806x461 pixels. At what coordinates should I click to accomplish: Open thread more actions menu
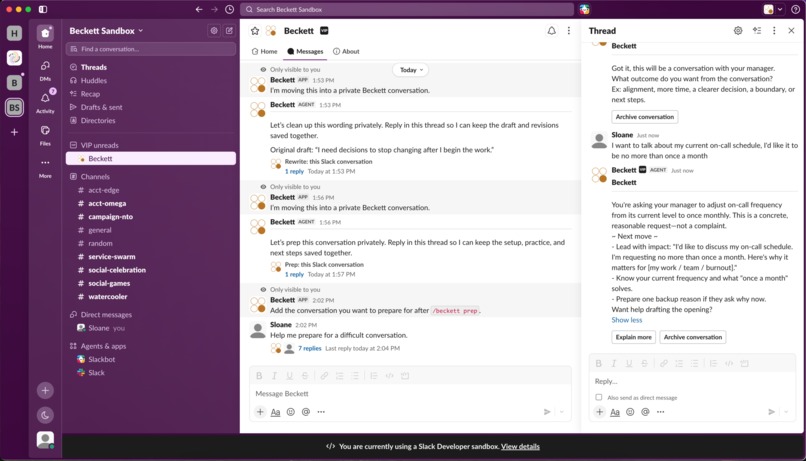pyautogui.click(x=774, y=31)
